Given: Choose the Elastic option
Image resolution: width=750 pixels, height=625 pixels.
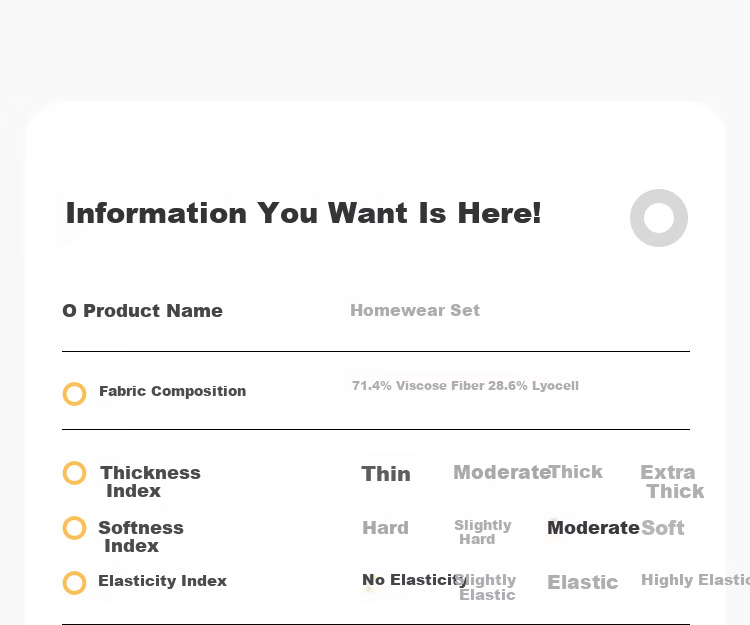Looking at the screenshot, I should pos(583,582).
